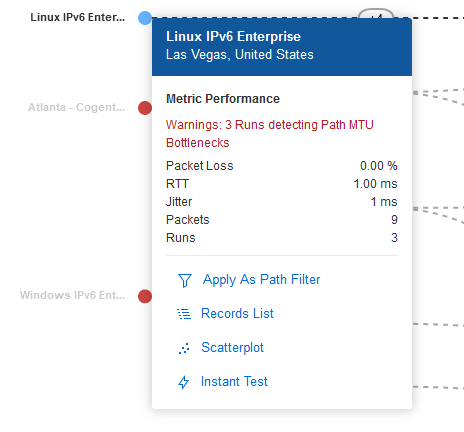The height and width of the screenshot is (432, 464).
Task: Select the red Windows IPv6 agent node
Action: (145, 296)
